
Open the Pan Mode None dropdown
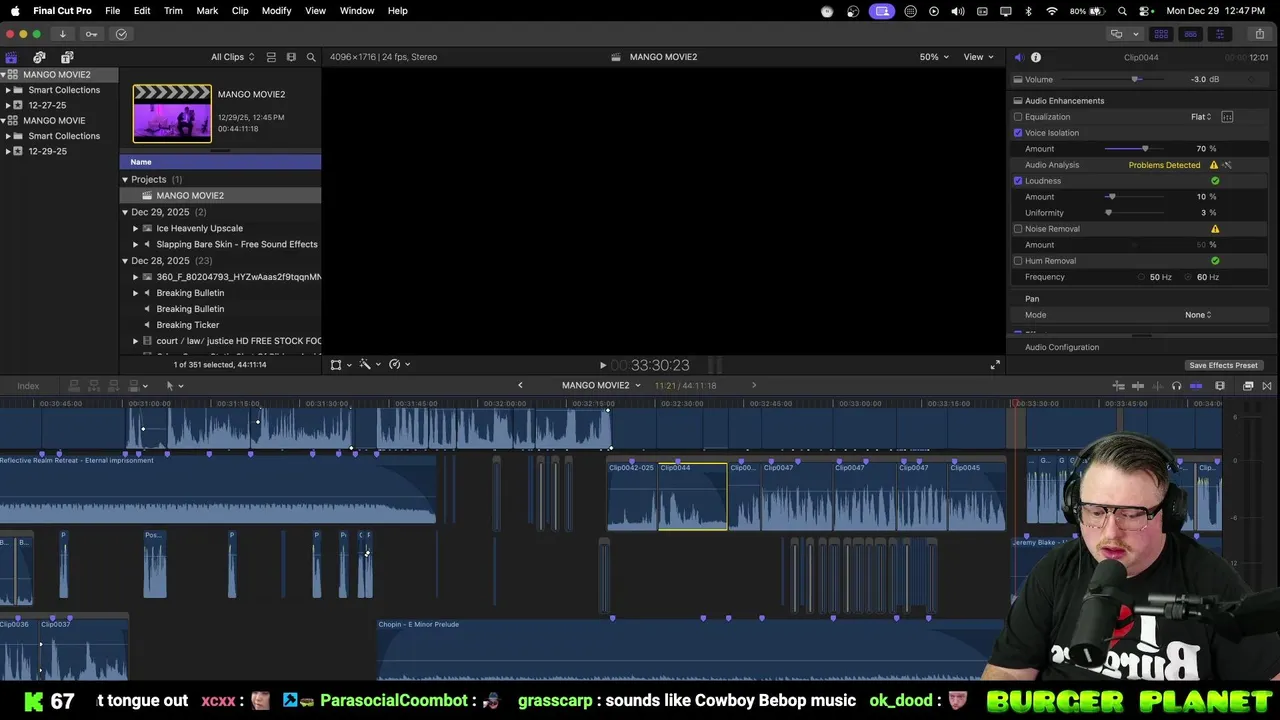tap(1198, 315)
